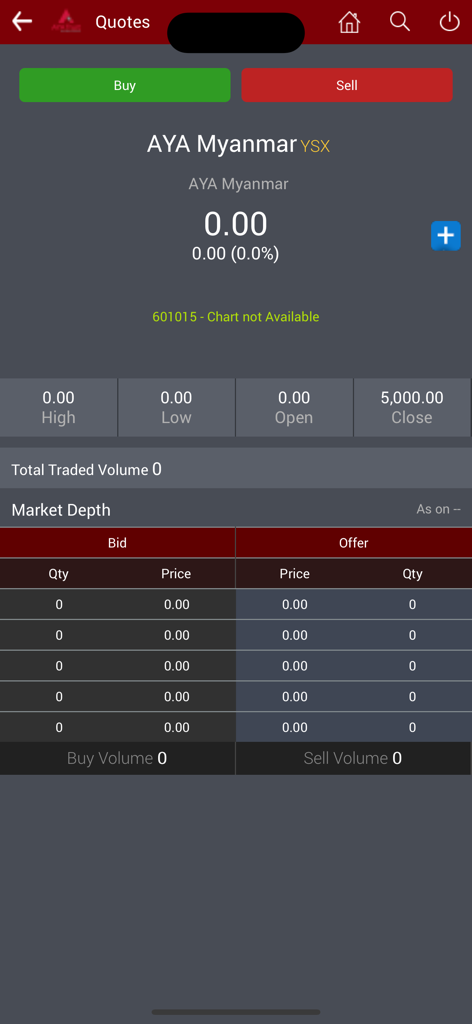Tap the AYA Myanmar stock heading
This screenshot has height=1024, width=472.
tap(222, 144)
